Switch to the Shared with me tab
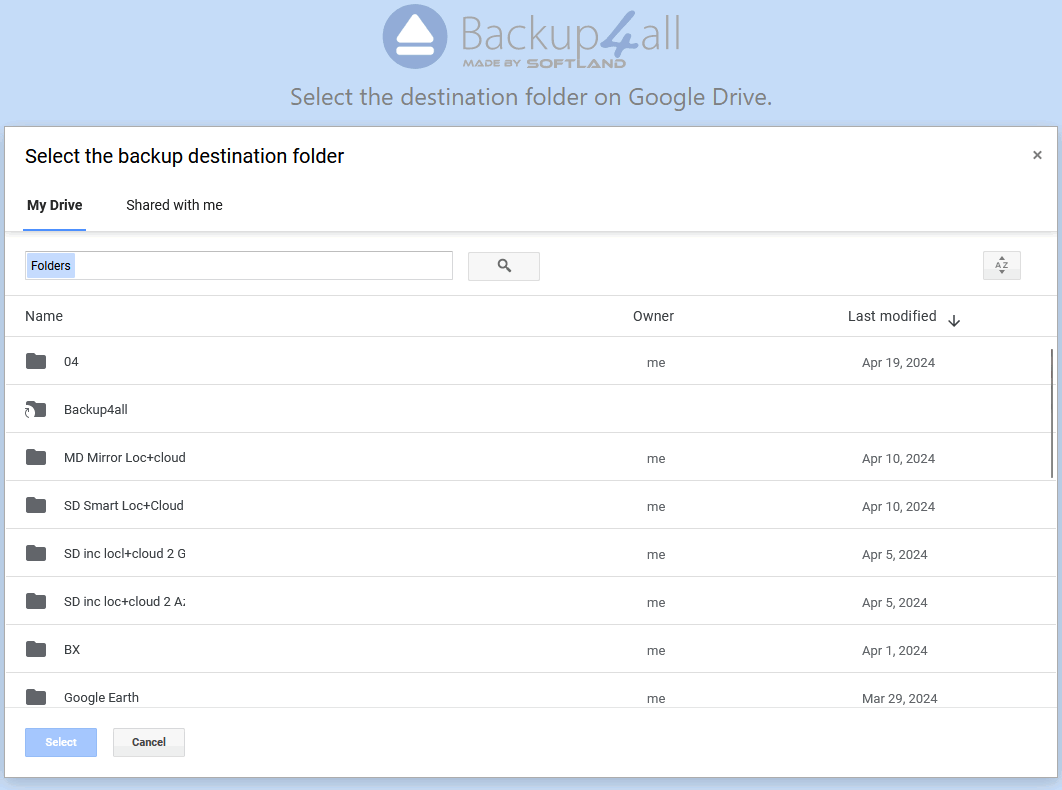Viewport: 1062px width, 790px height. pyautogui.click(x=174, y=205)
